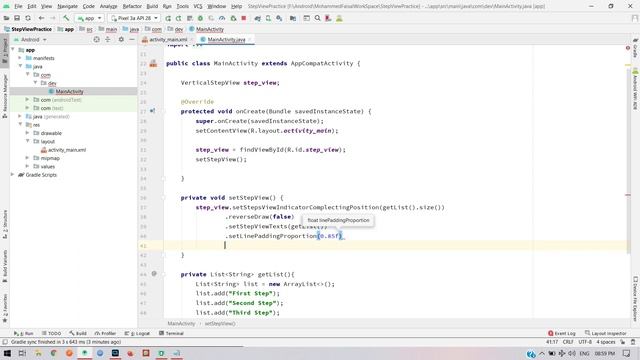This screenshot has height=360, width=640.
Task: Click the class gutter icon beside MainActivity
Action: [153, 63]
